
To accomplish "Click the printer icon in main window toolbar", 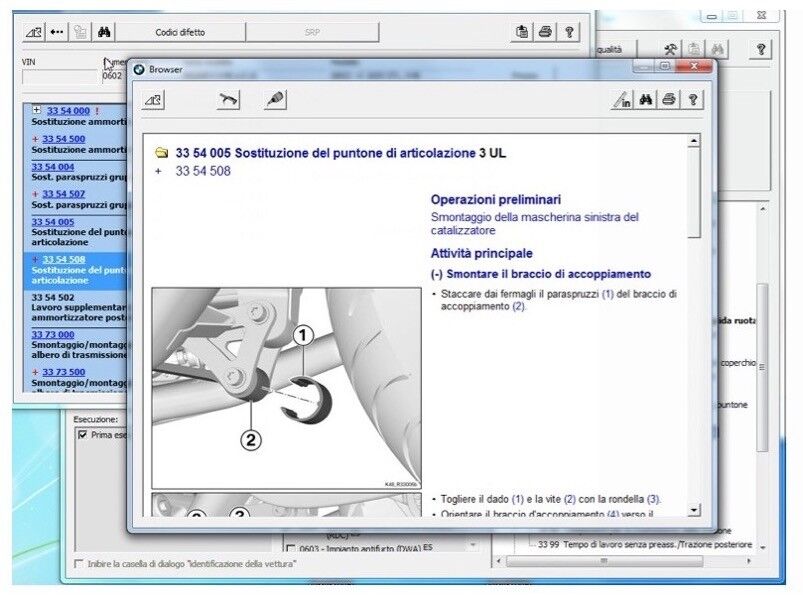I will [x=545, y=32].
